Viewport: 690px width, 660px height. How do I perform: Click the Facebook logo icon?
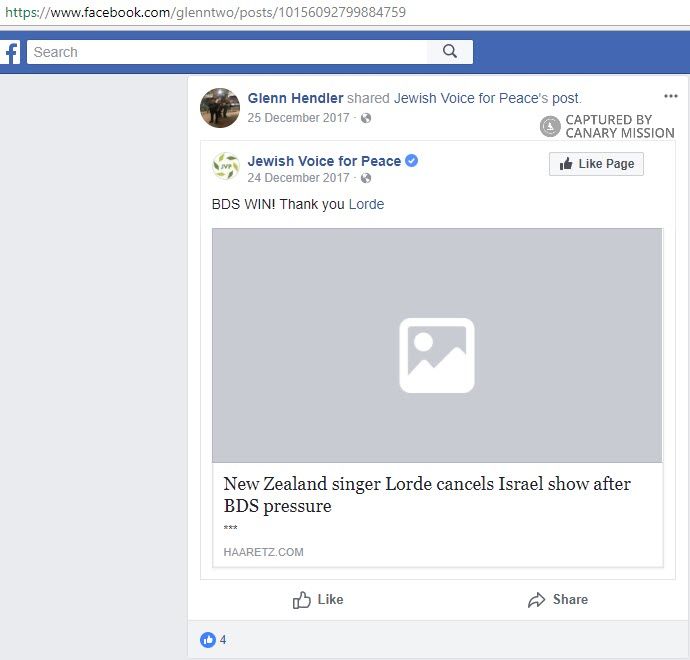pyautogui.click(x=10, y=52)
